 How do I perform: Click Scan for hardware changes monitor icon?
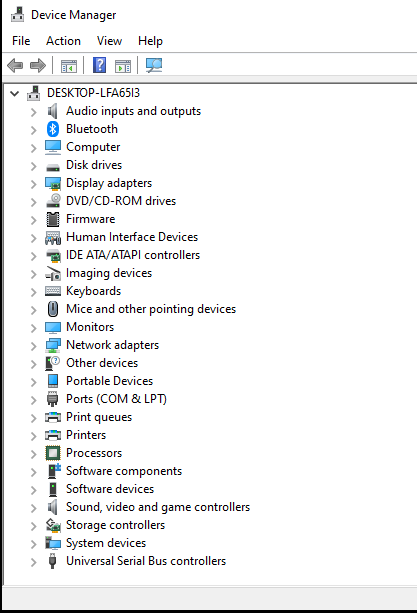[154, 65]
